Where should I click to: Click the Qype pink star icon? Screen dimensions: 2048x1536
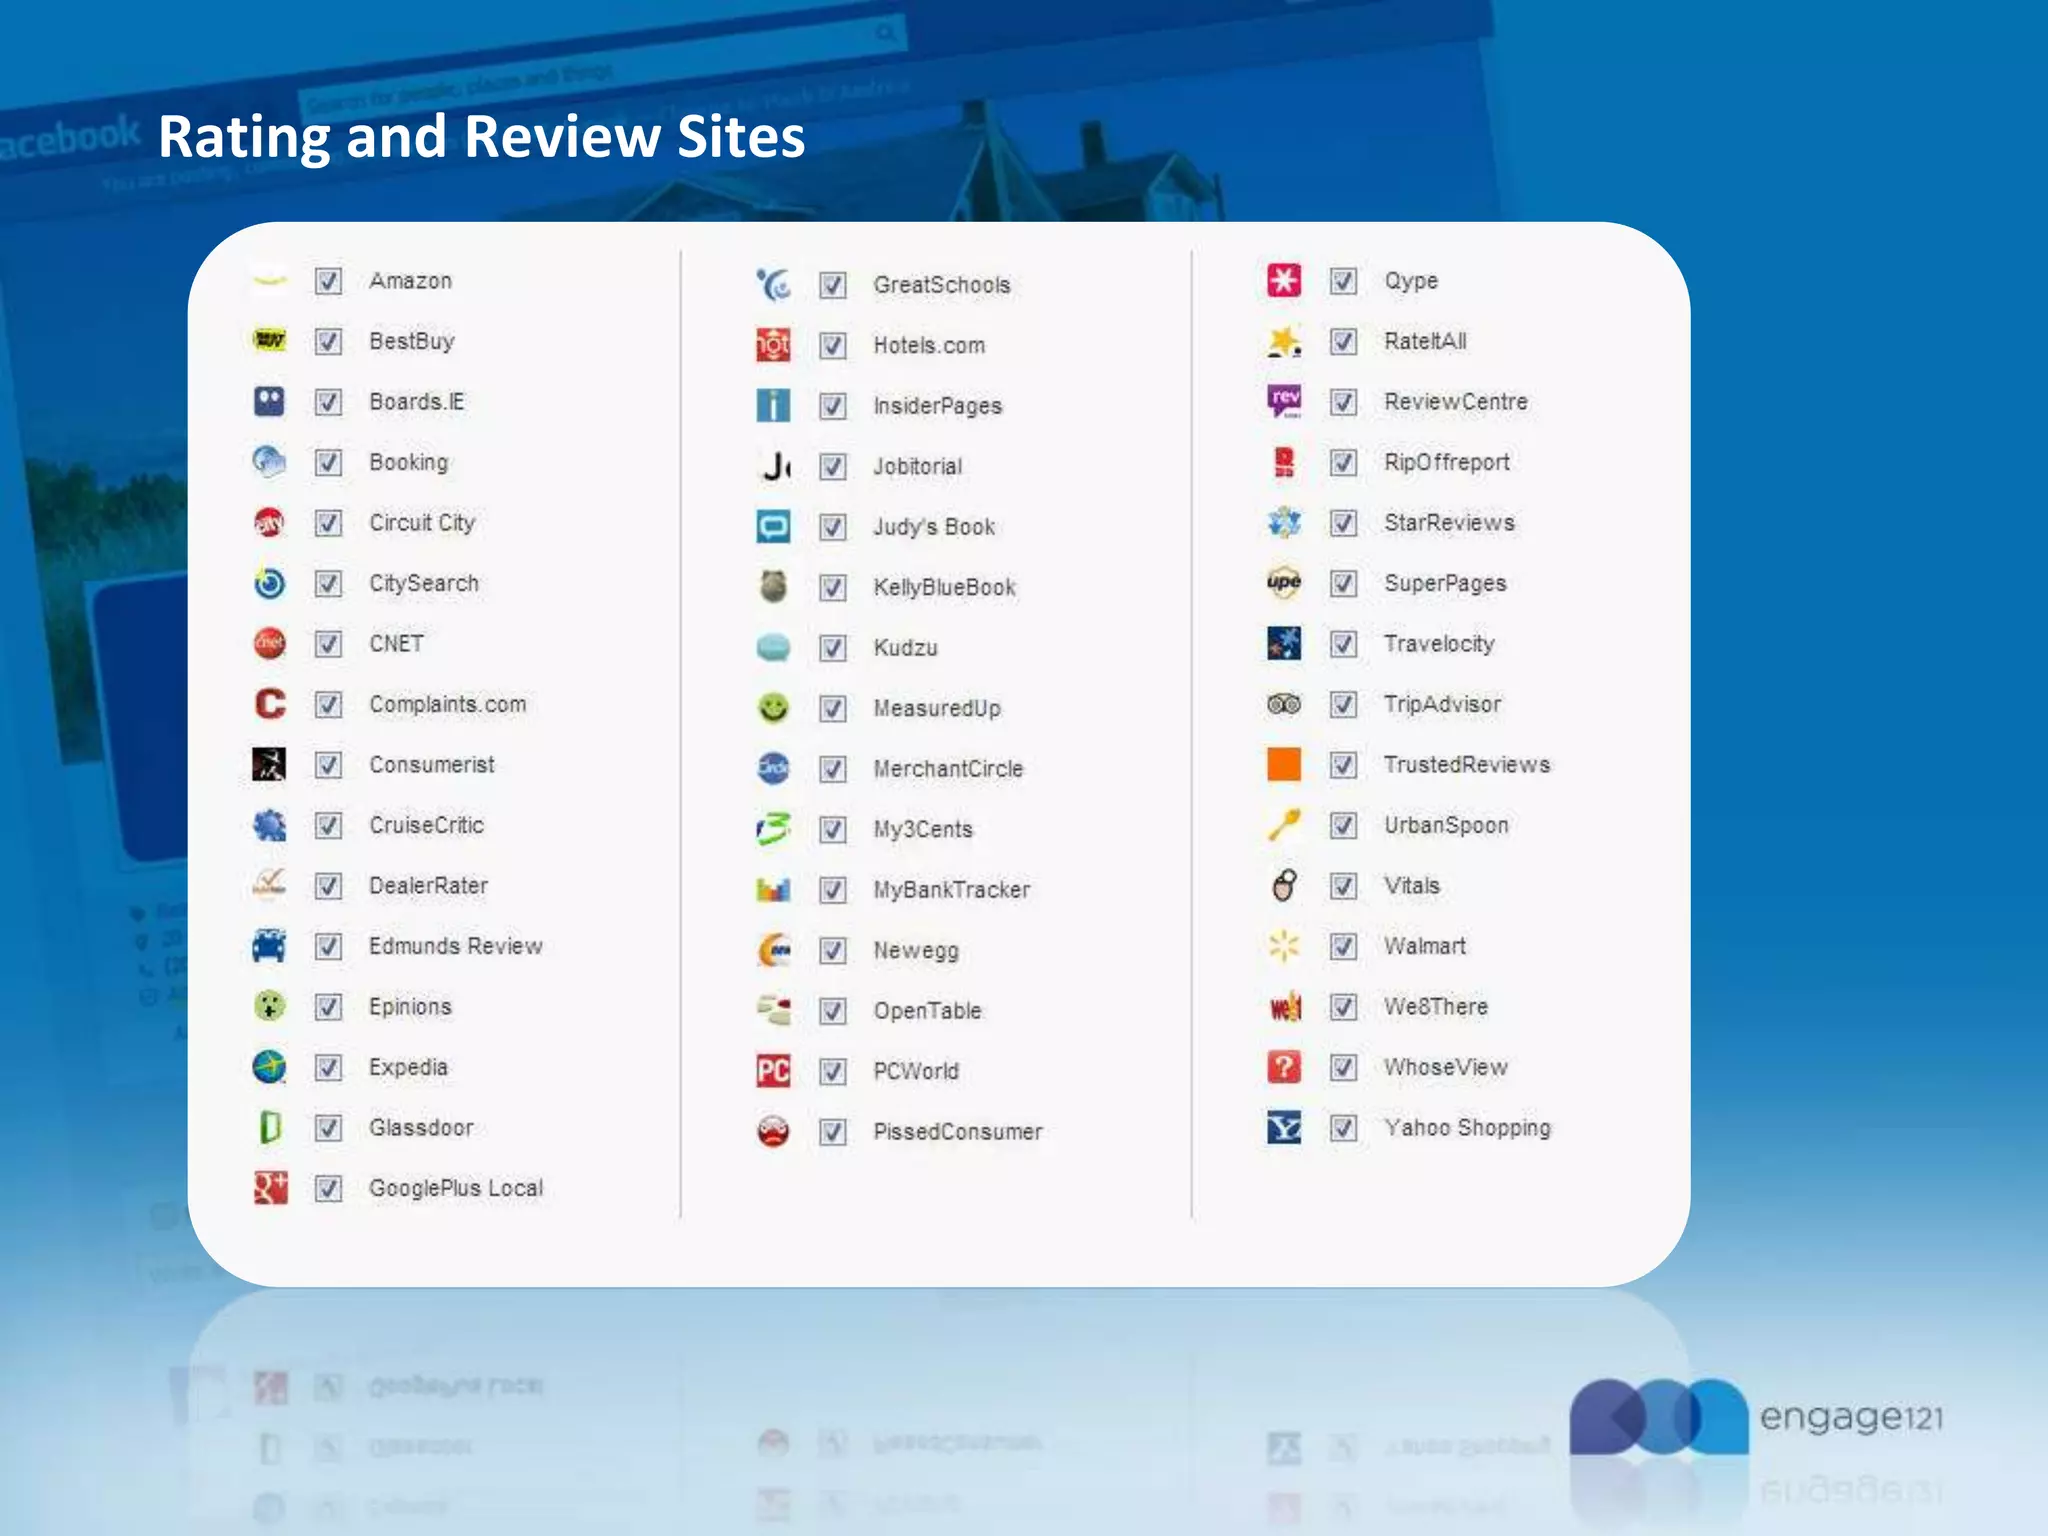[x=1284, y=281]
